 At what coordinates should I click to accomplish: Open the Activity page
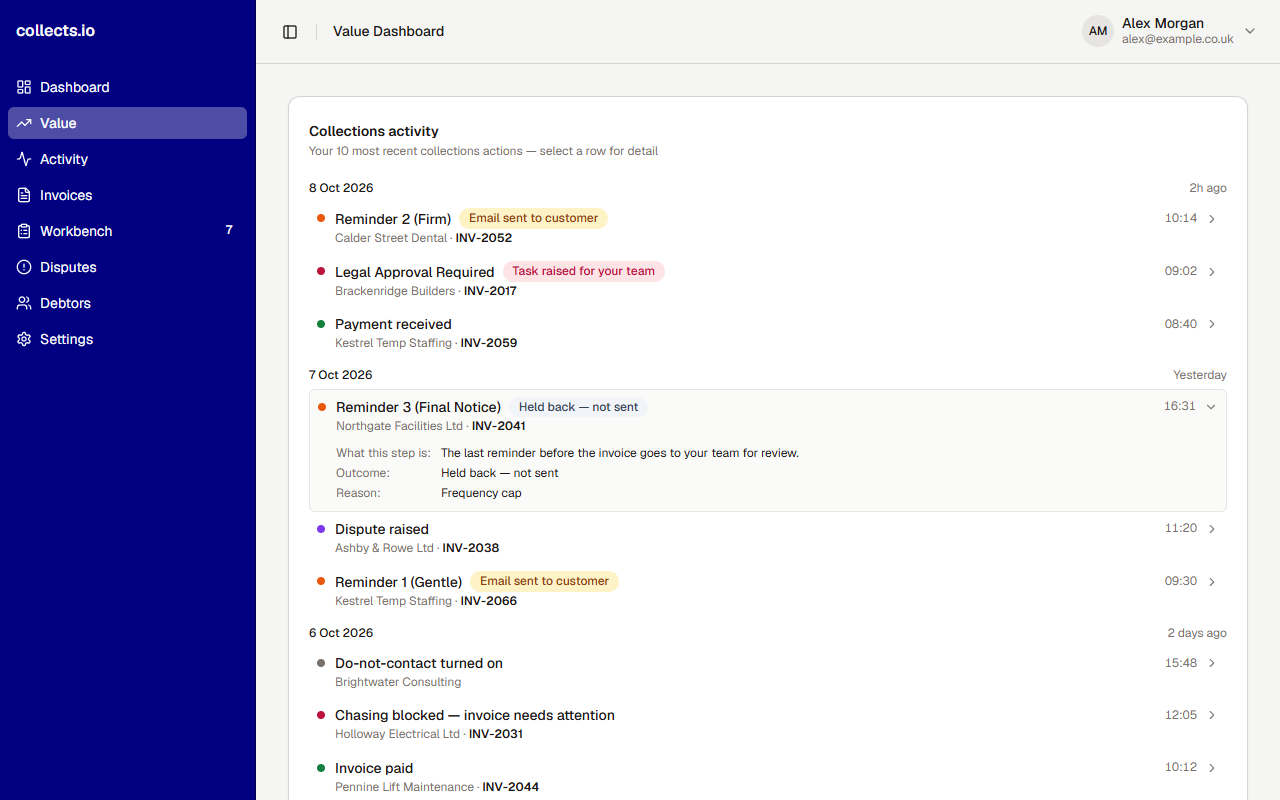pyautogui.click(x=127, y=159)
